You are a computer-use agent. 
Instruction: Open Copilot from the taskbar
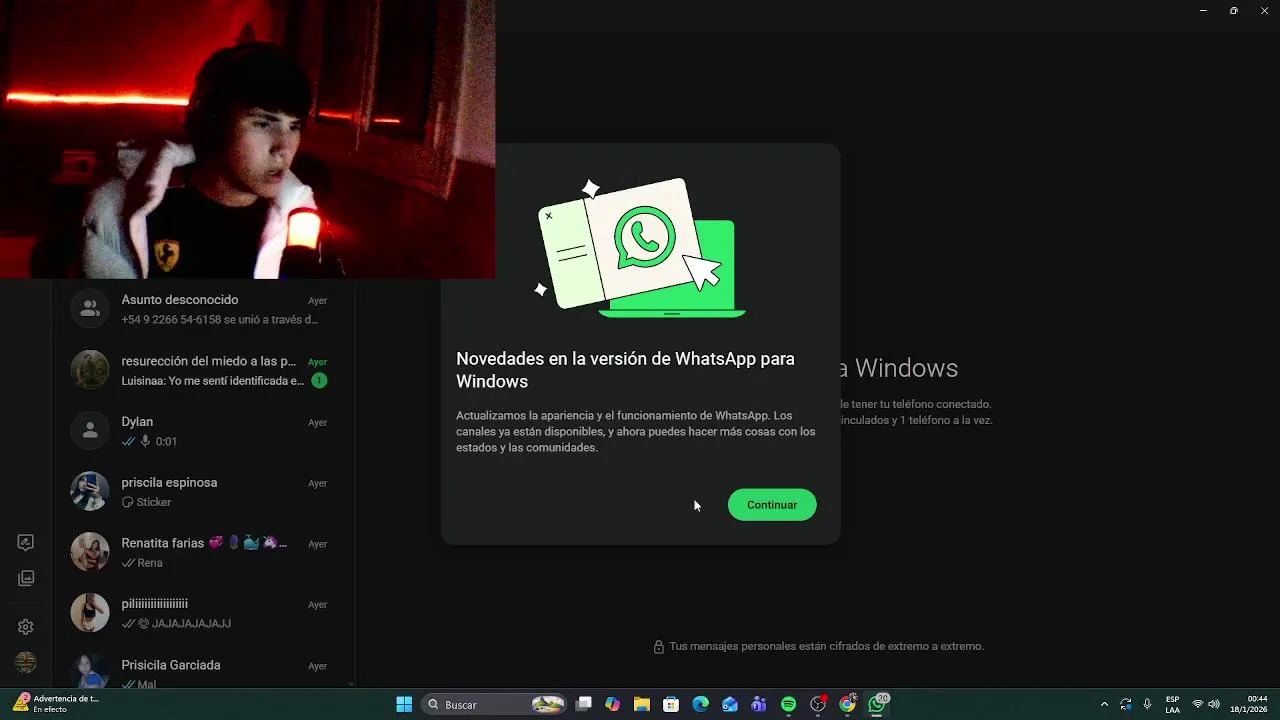[613, 705]
